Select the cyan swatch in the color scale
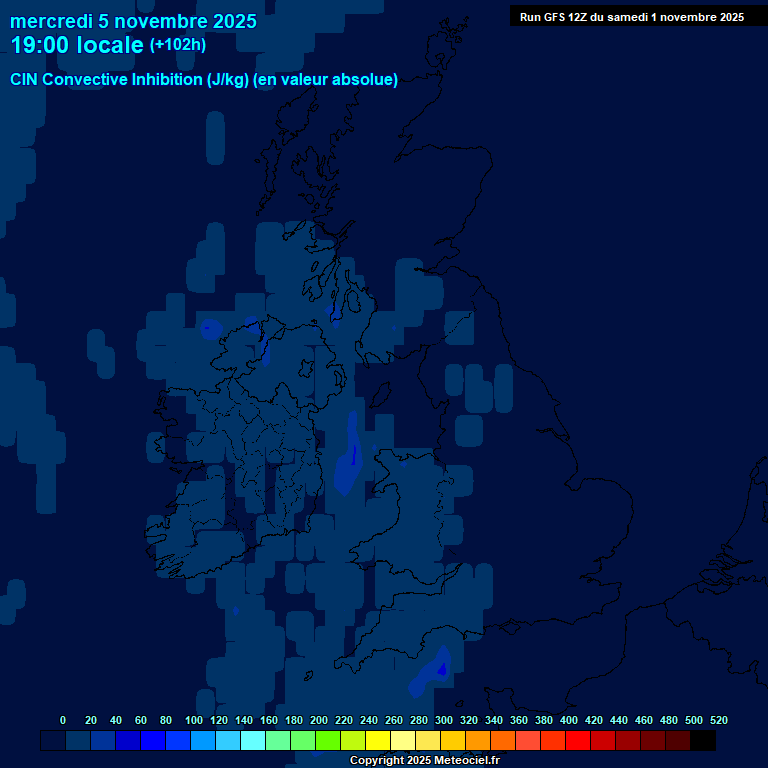This screenshot has width=768, height=768. pyautogui.click(x=253, y=740)
